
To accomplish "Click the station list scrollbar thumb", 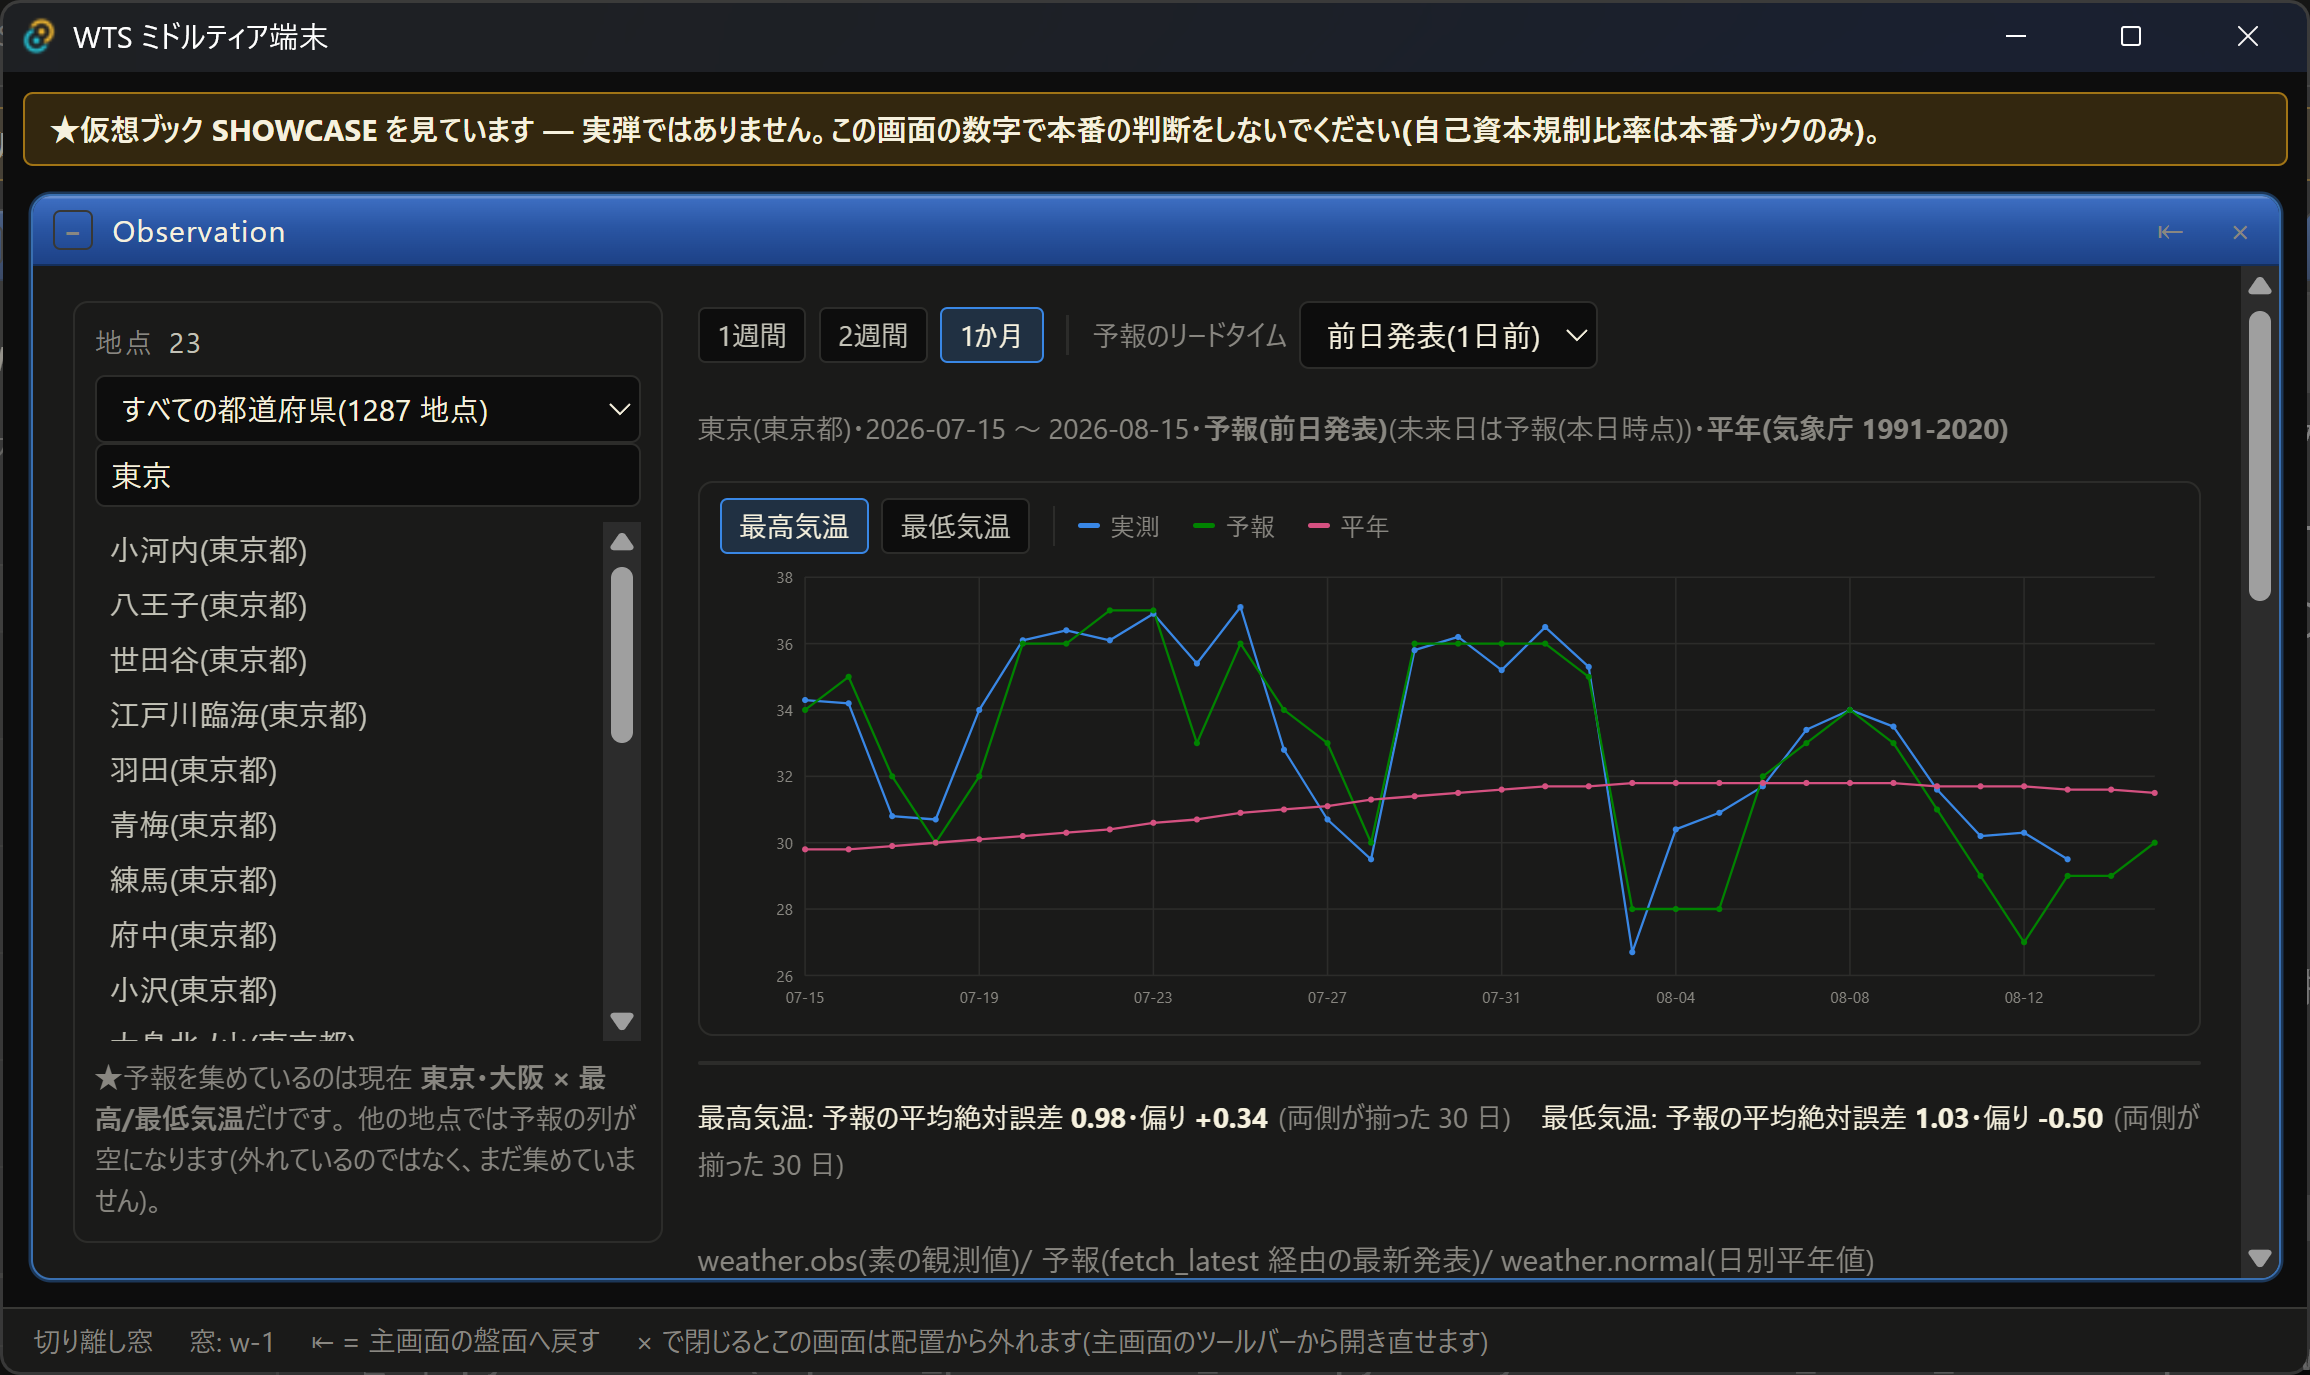I will pyautogui.click(x=622, y=655).
